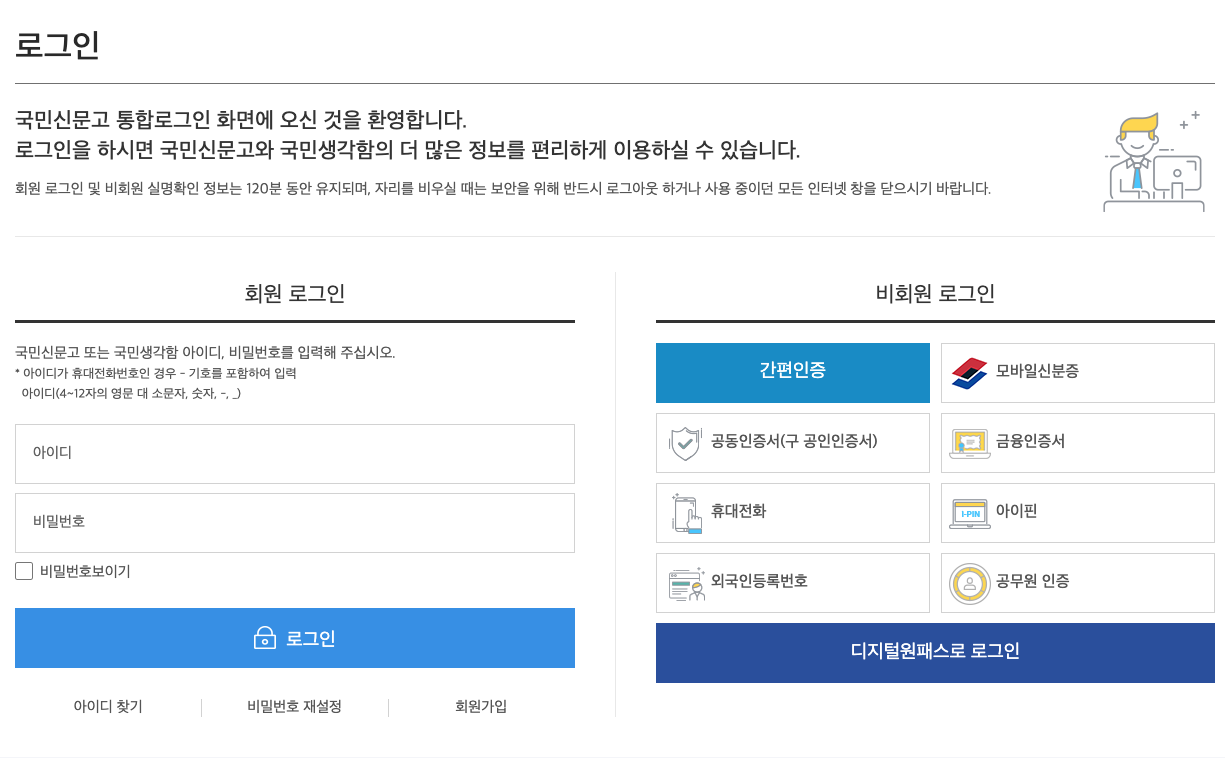Switch to the 회원 로그인 section

tap(294, 291)
